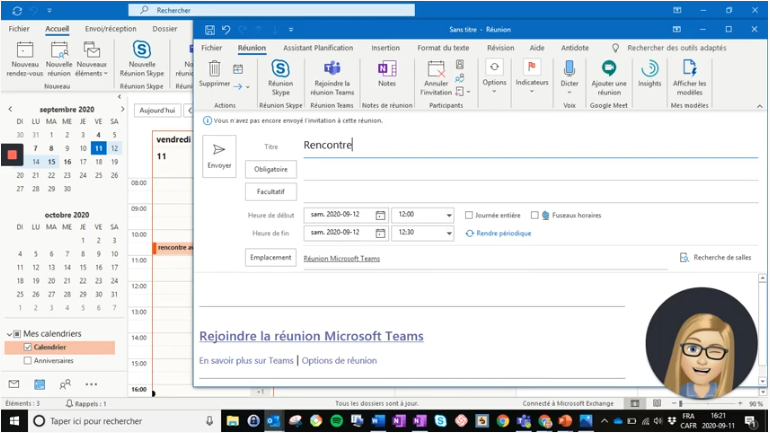Image resolution: width=770 pixels, height=433 pixels.
Task: Open meeting Notes (OneNote) icon
Action: 386,69
